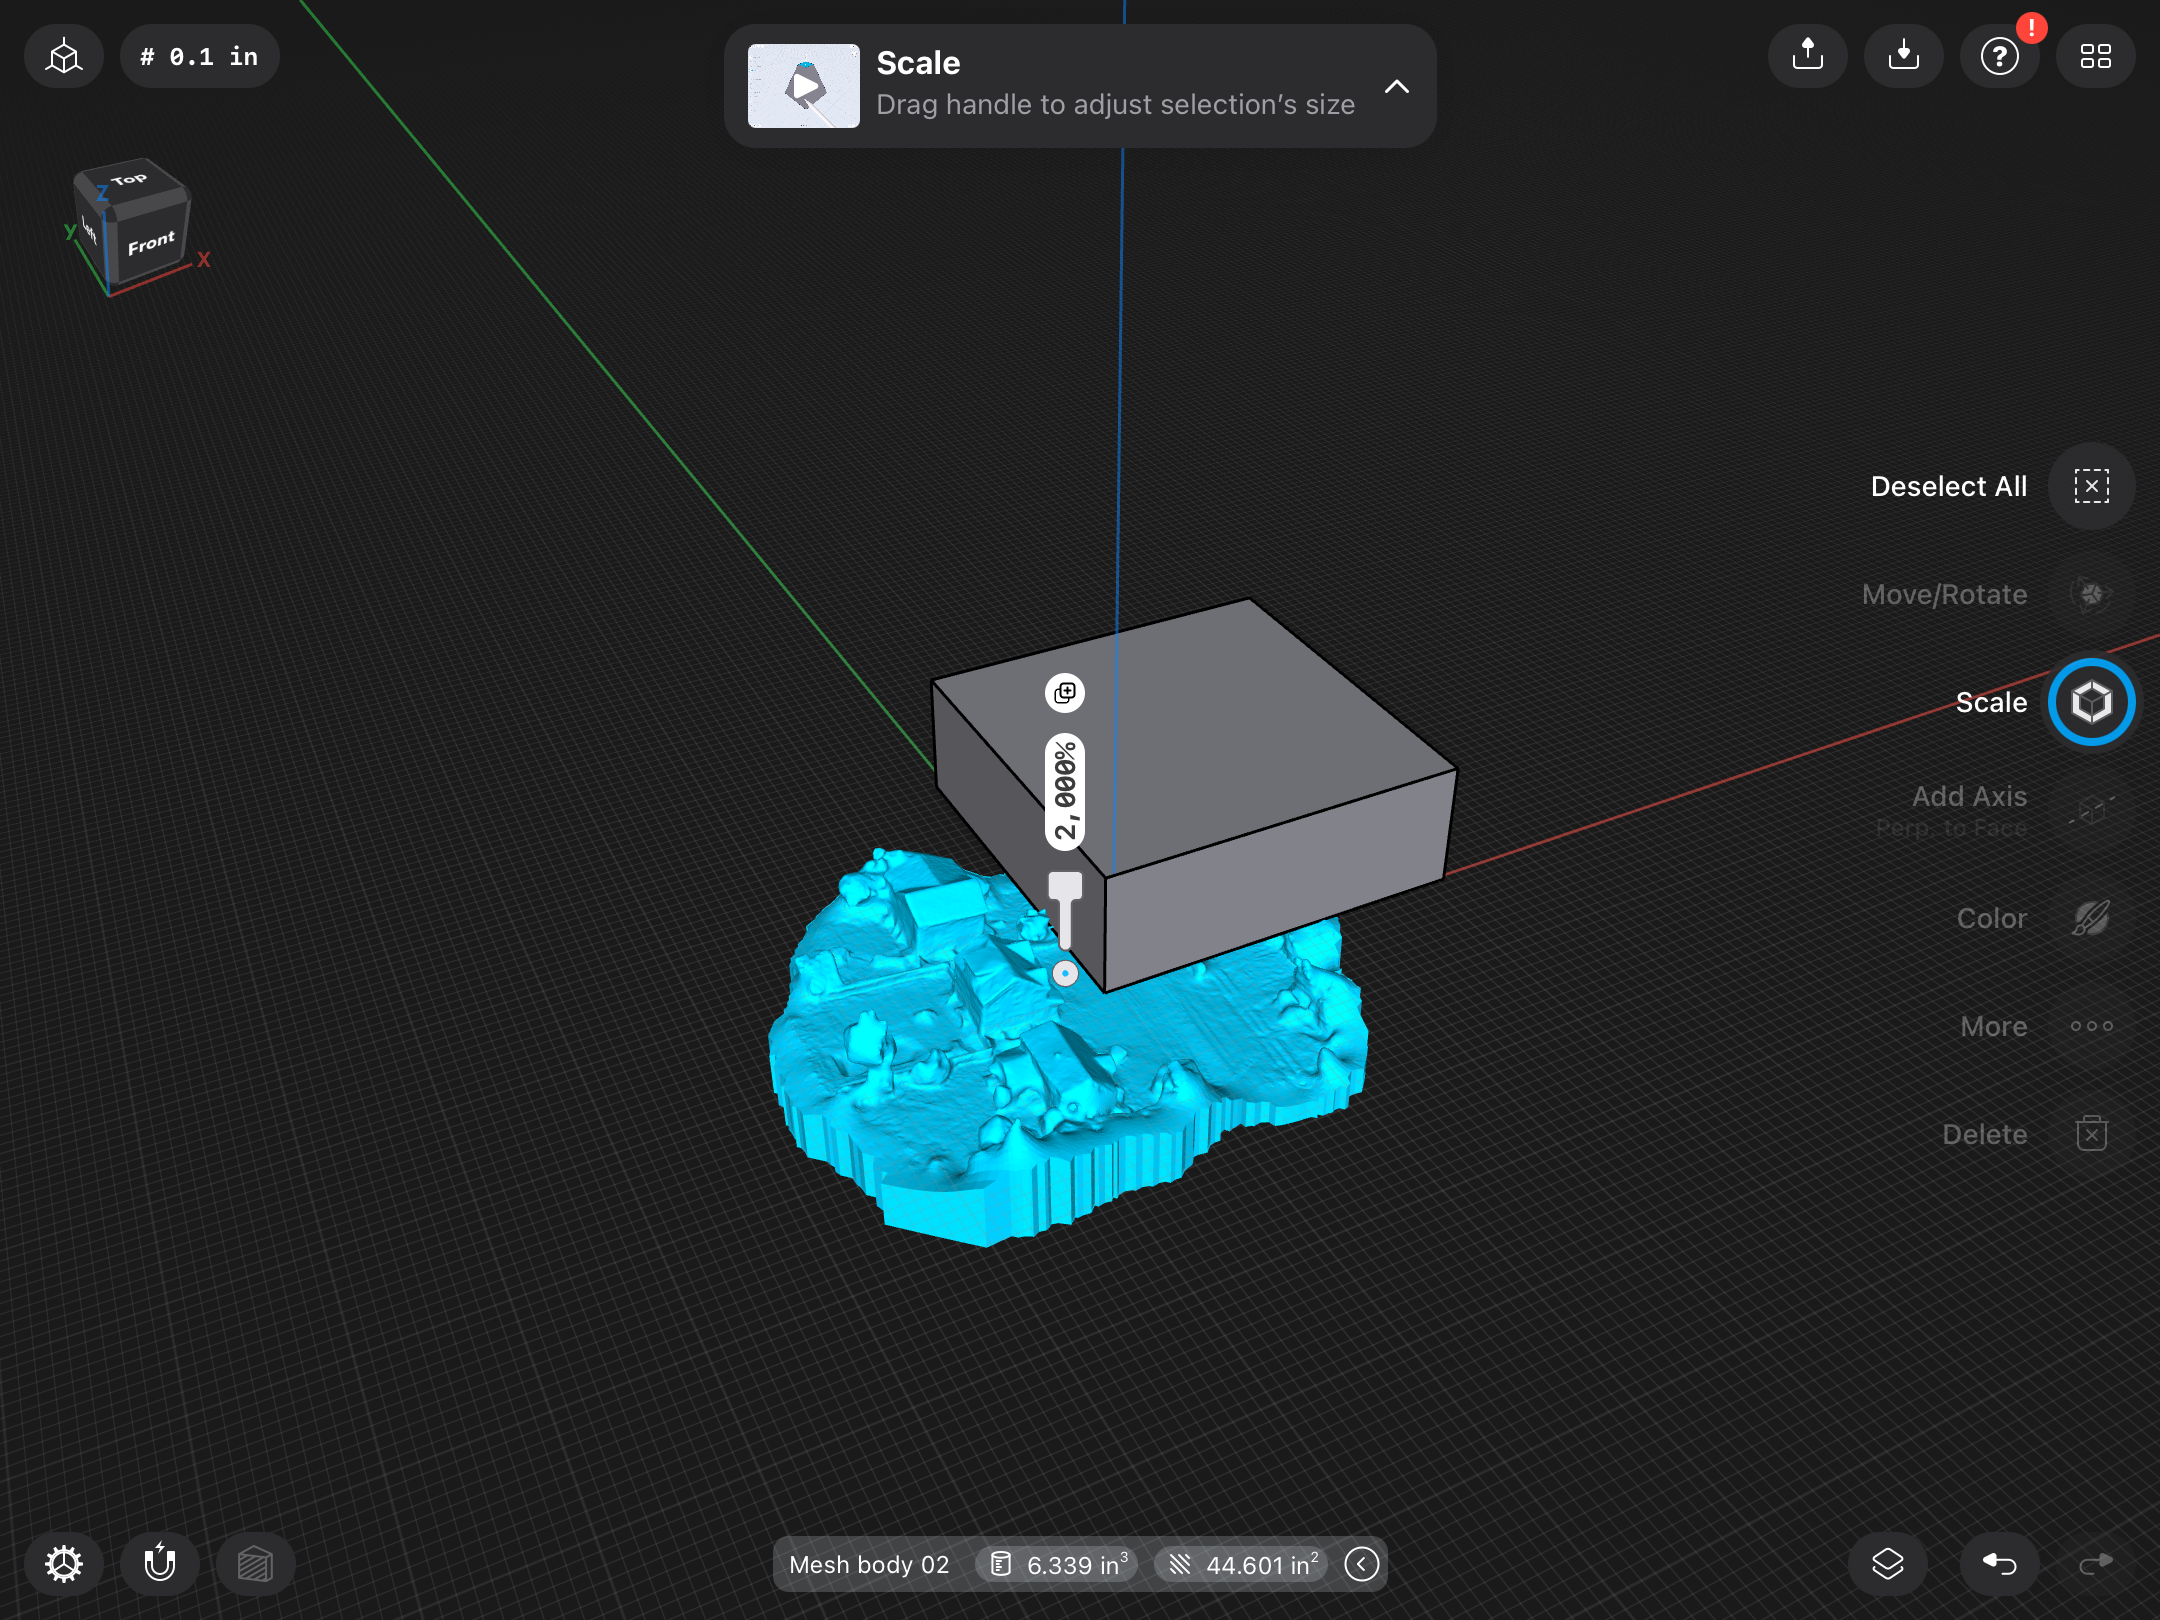The image size is (2160, 1620).
Task: Open the import download icon
Action: [1903, 56]
